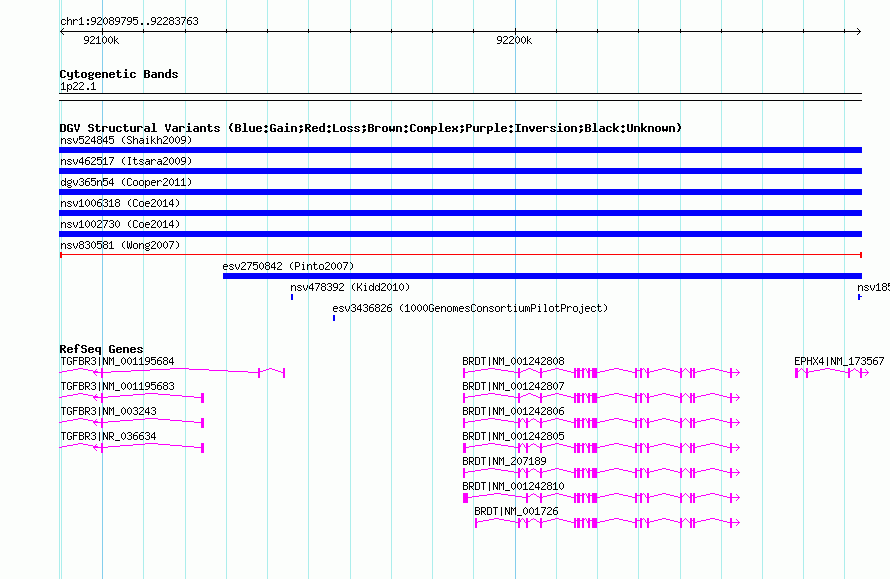Image resolution: width=890 pixels, height=579 pixels.
Task: Click the nsv524845 (Shaikh2009) variant label
Action: [126, 140]
